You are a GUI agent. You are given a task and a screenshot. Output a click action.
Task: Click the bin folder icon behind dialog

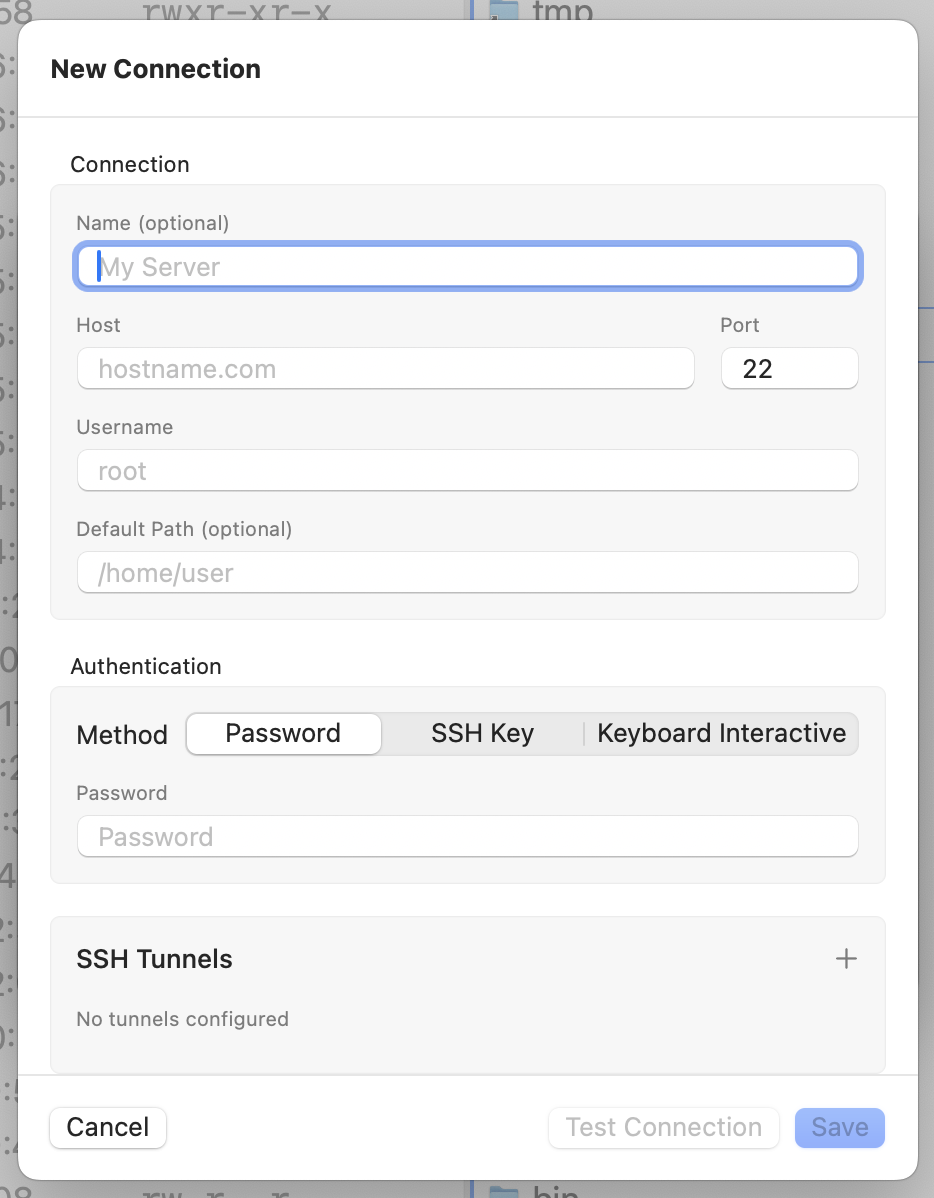click(503, 1190)
